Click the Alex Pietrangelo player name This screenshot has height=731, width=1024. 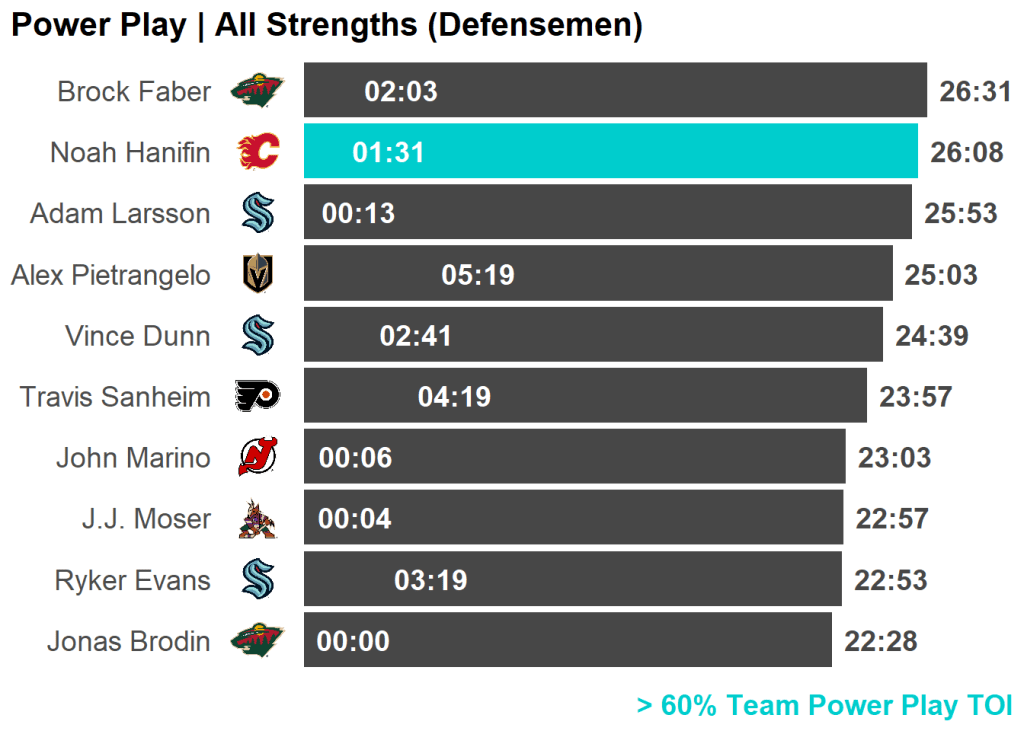click(x=111, y=275)
